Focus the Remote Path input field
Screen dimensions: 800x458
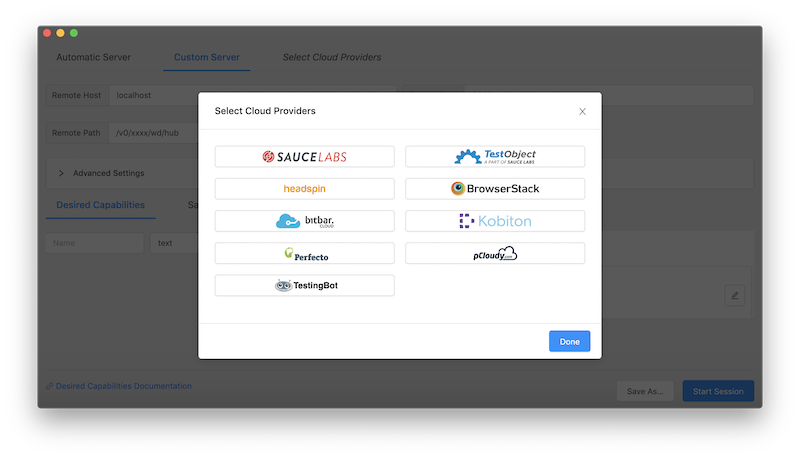(x=154, y=133)
